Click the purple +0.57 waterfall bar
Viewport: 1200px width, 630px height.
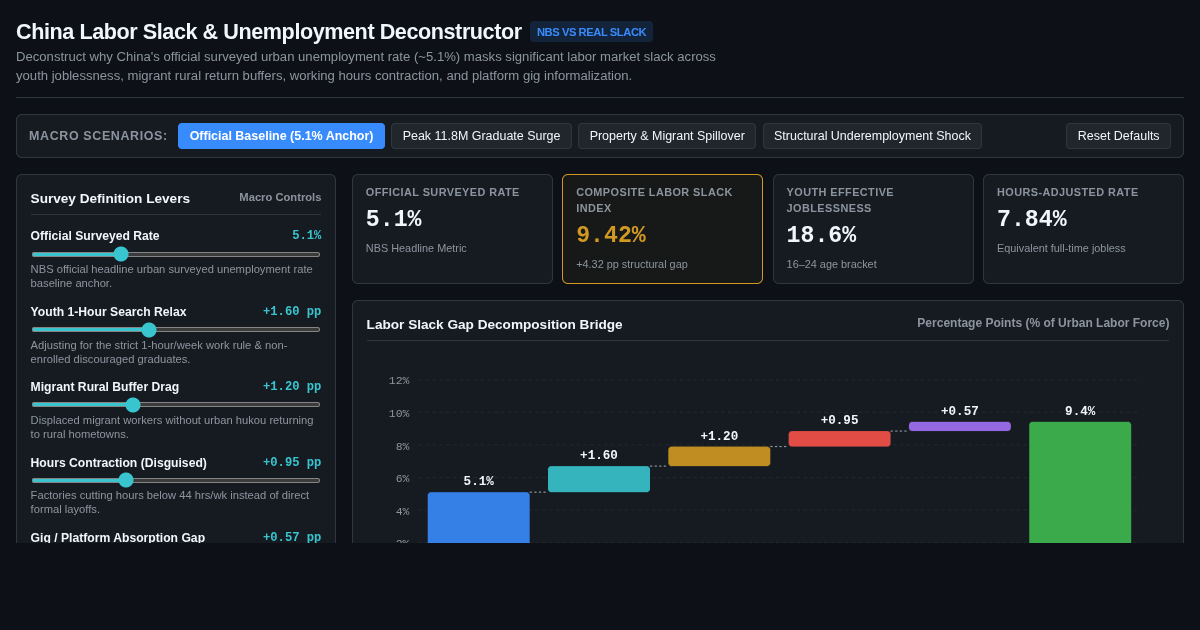point(960,426)
